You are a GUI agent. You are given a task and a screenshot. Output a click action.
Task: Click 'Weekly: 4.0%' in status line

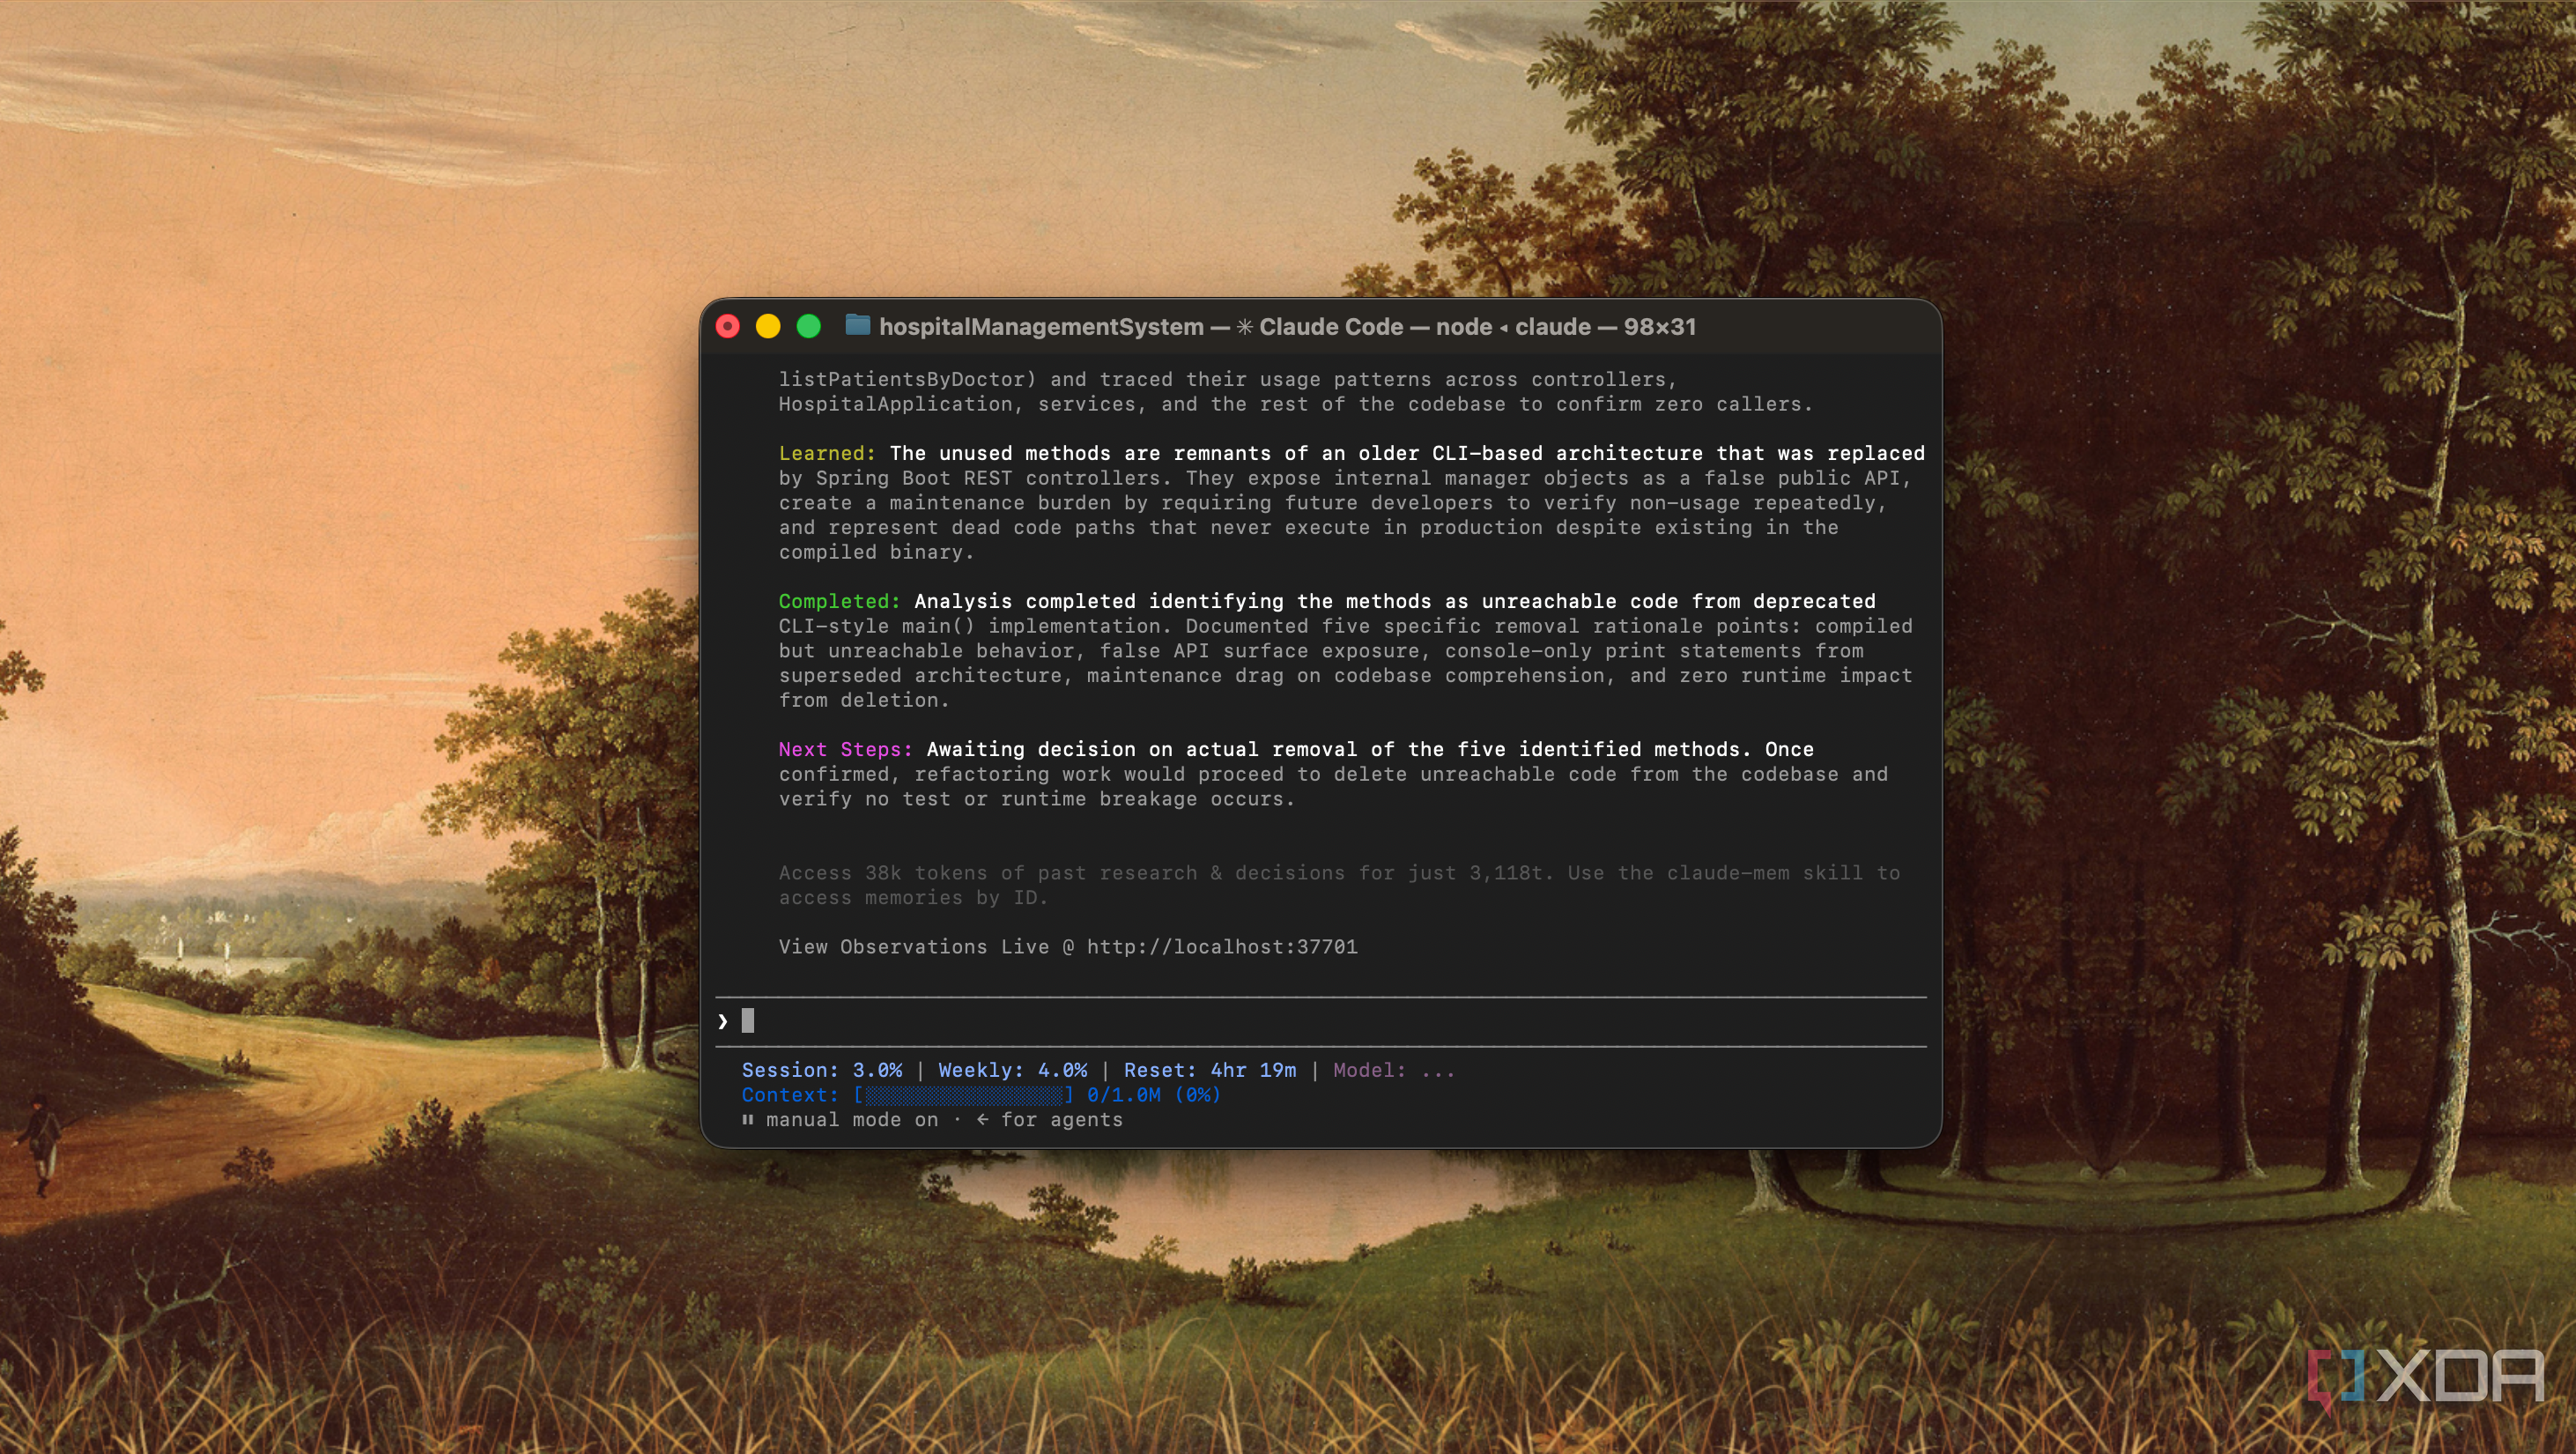(1012, 1070)
